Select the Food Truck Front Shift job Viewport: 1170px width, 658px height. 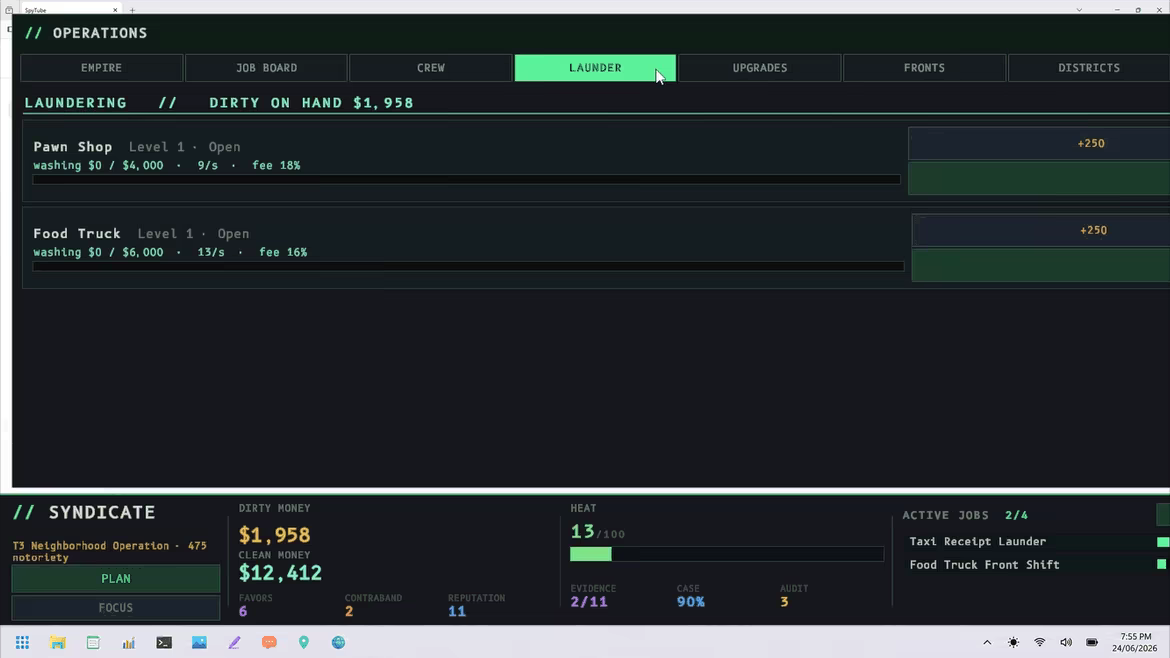click(x=984, y=565)
